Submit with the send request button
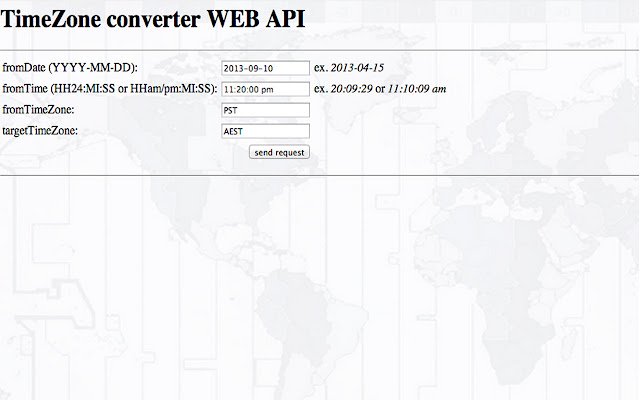Image resolution: width=640 pixels, height=400 pixels. coord(280,152)
